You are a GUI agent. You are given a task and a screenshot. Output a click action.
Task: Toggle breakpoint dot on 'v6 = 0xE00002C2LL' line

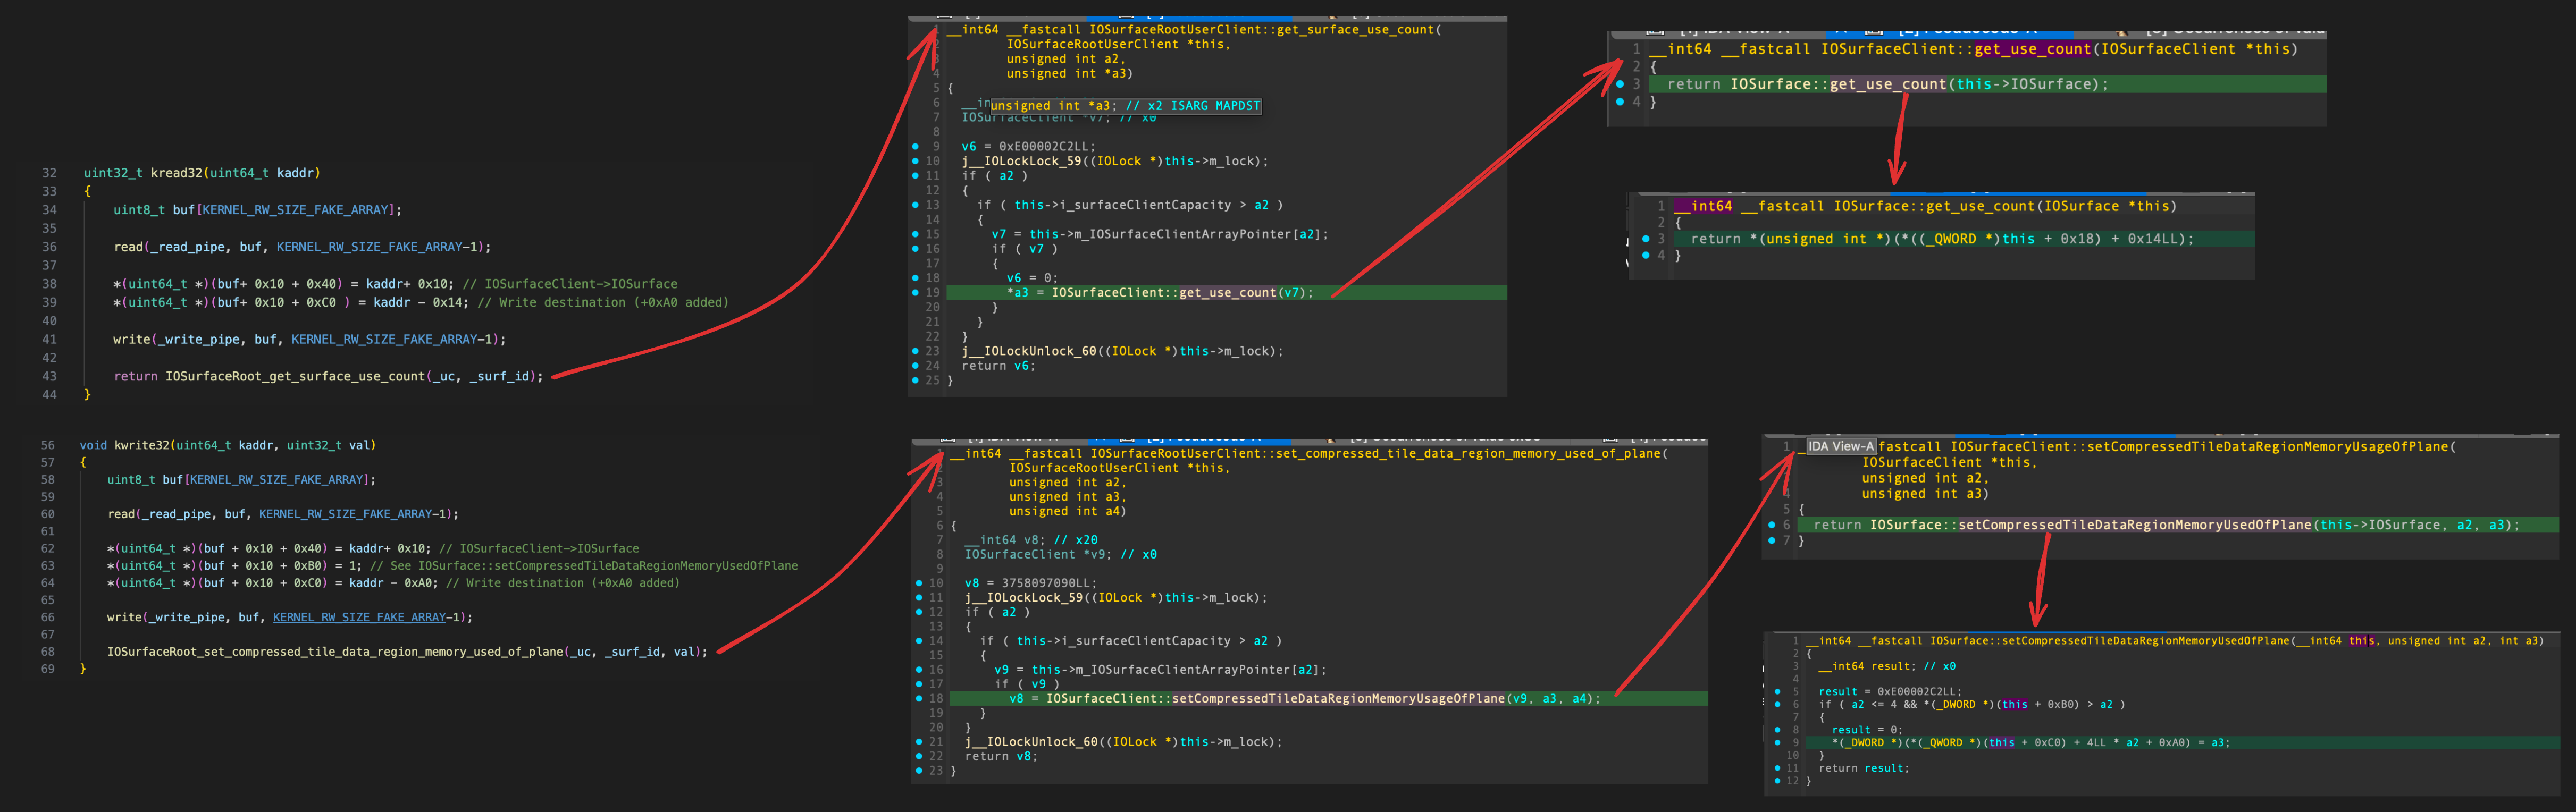pos(915,146)
